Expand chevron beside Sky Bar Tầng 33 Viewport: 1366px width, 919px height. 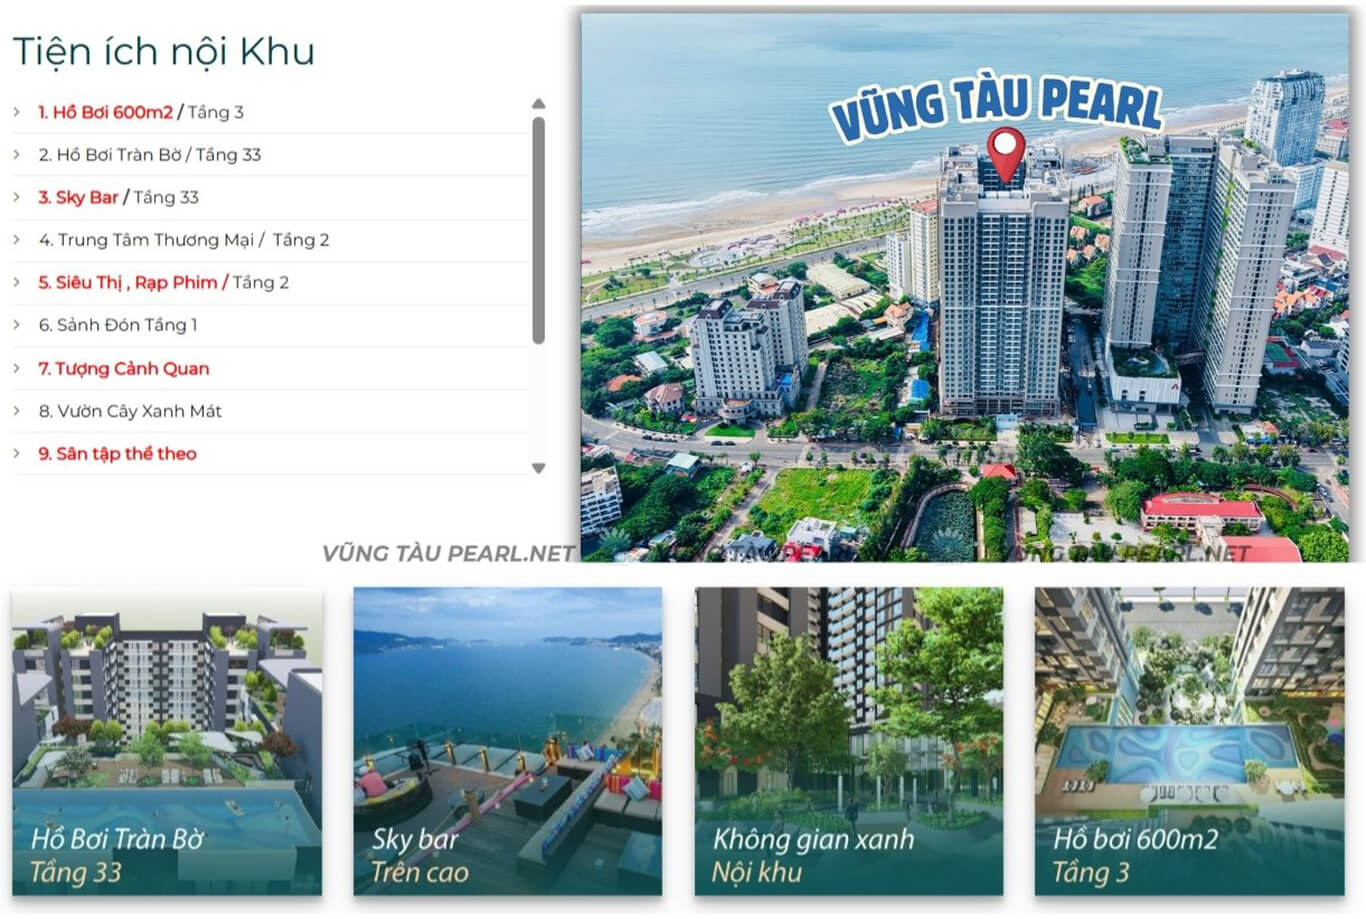point(17,197)
